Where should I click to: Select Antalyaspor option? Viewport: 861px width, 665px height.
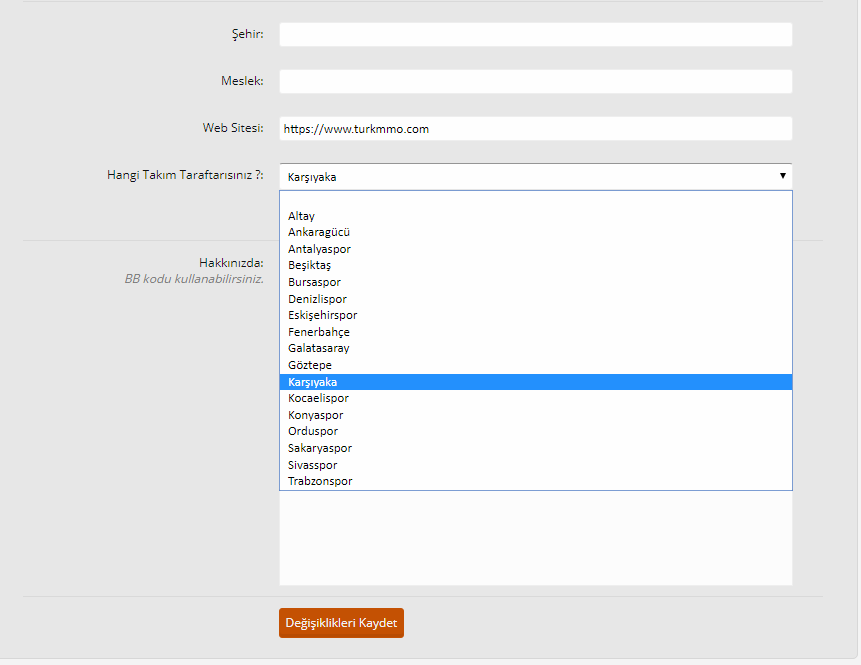point(319,249)
